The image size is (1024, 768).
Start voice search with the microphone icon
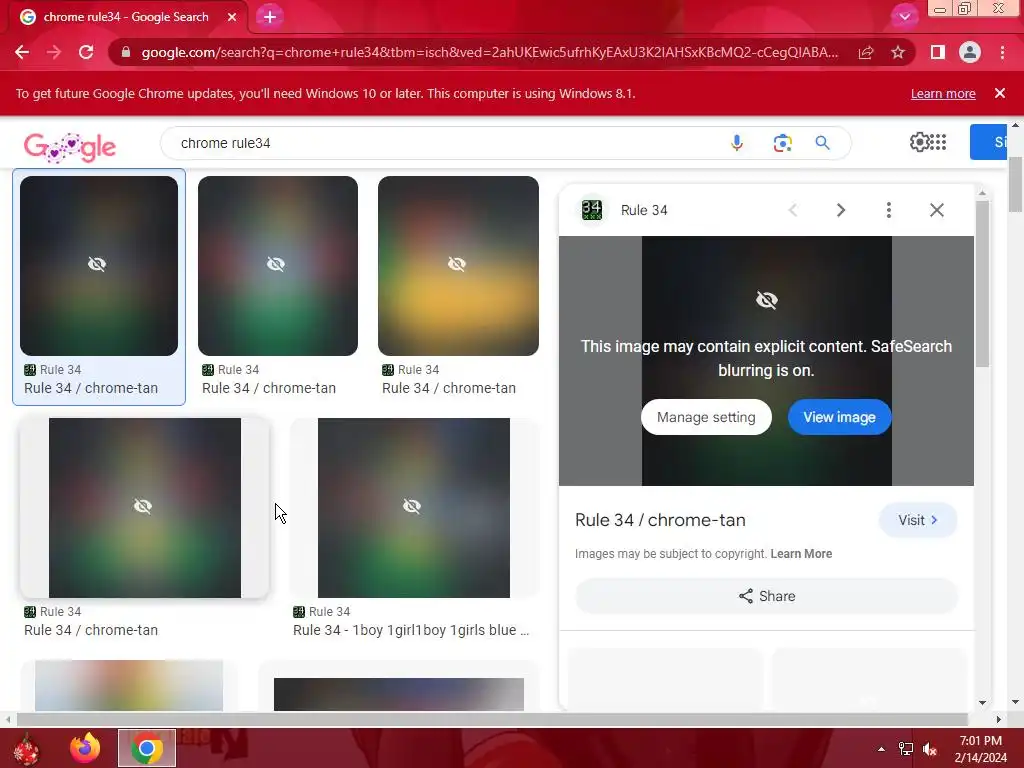737,143
